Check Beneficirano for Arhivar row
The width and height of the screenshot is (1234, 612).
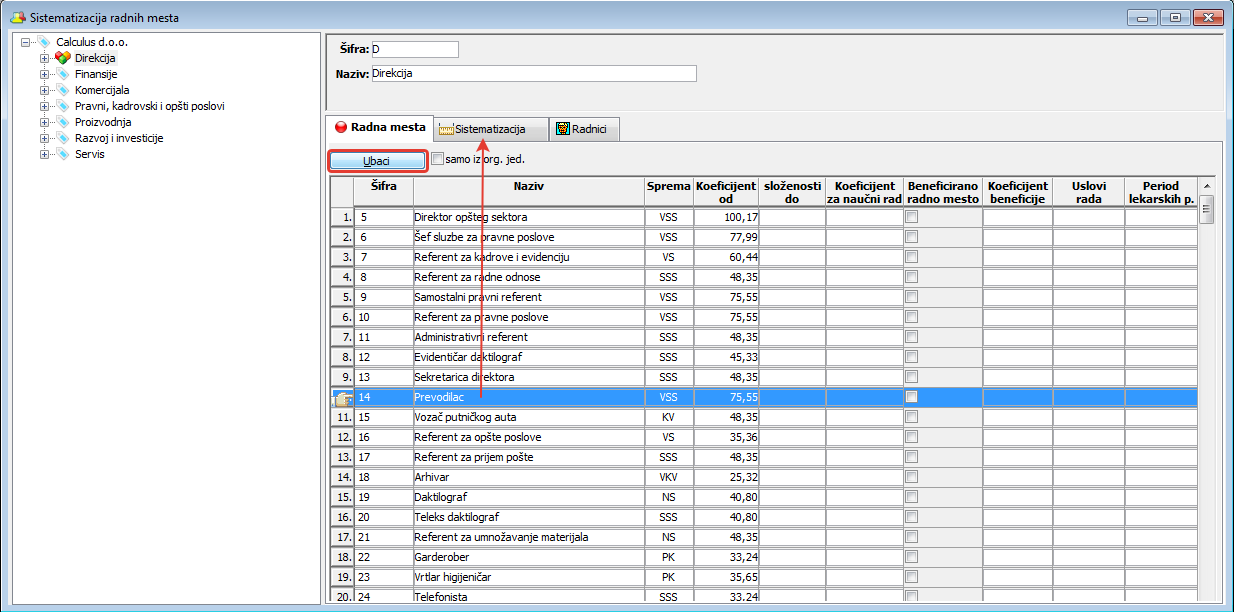tap(911, 477)
